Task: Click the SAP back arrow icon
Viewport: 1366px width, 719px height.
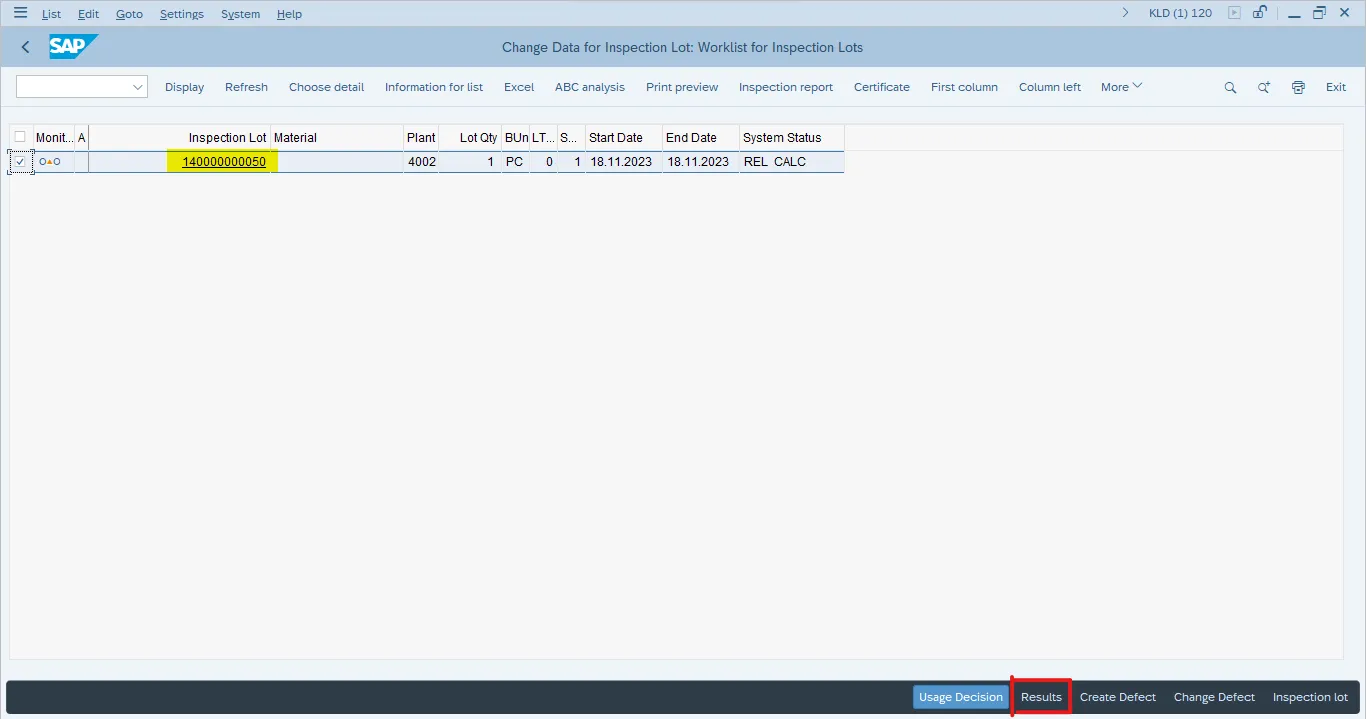Action: coord(25,47)
